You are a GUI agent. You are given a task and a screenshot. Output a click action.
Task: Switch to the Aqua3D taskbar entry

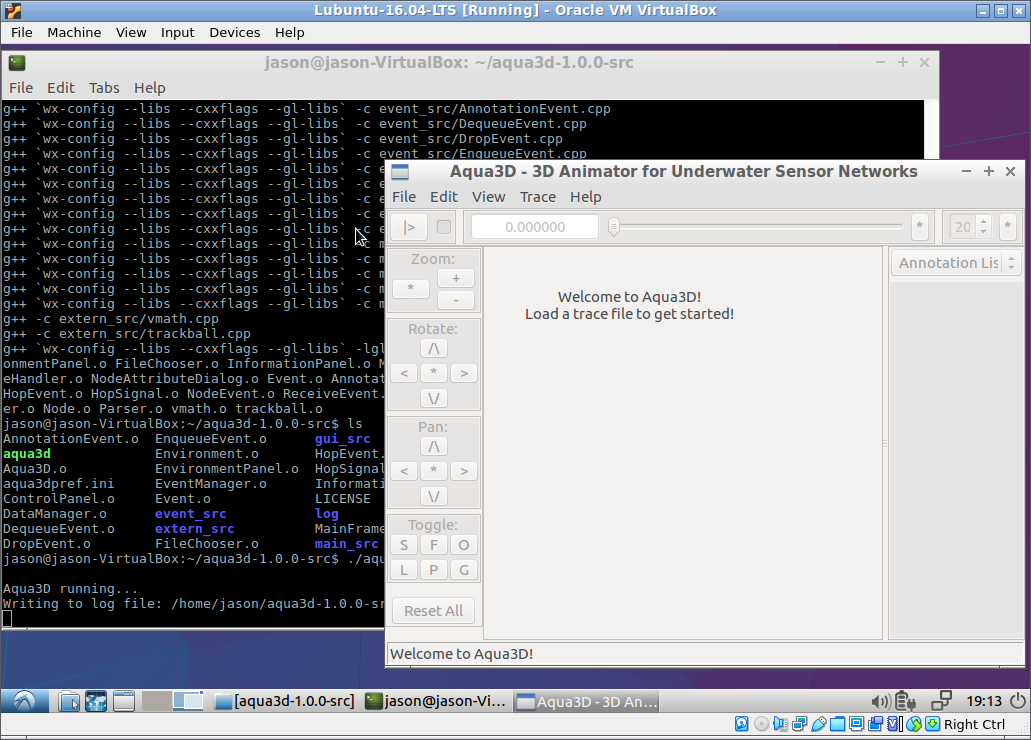coord(587,701)
